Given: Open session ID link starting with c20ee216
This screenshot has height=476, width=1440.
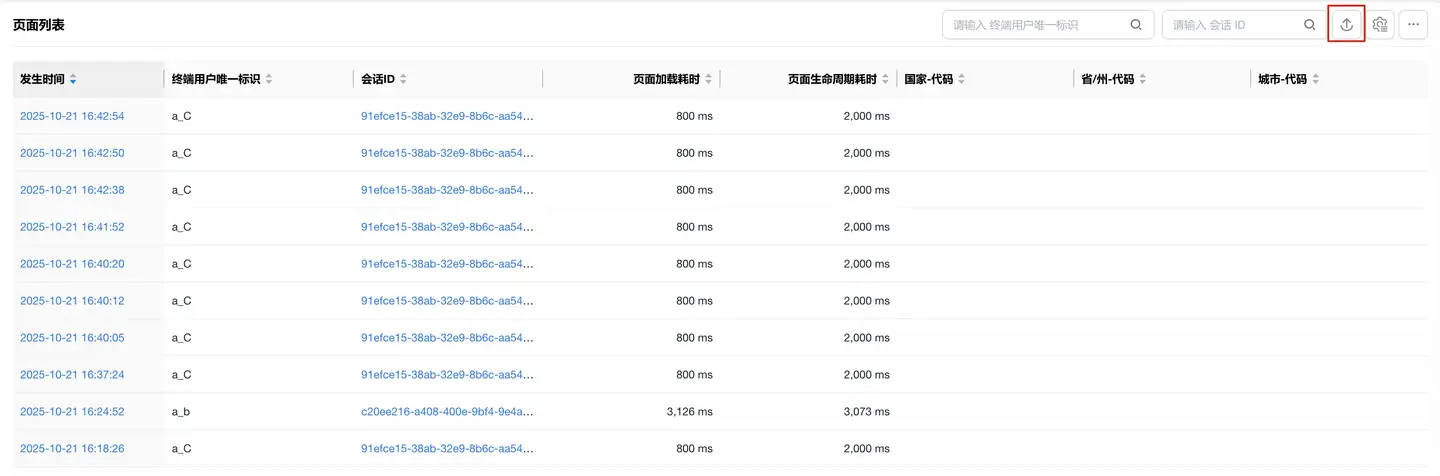Looking at the screenshot, I should 447,412.
